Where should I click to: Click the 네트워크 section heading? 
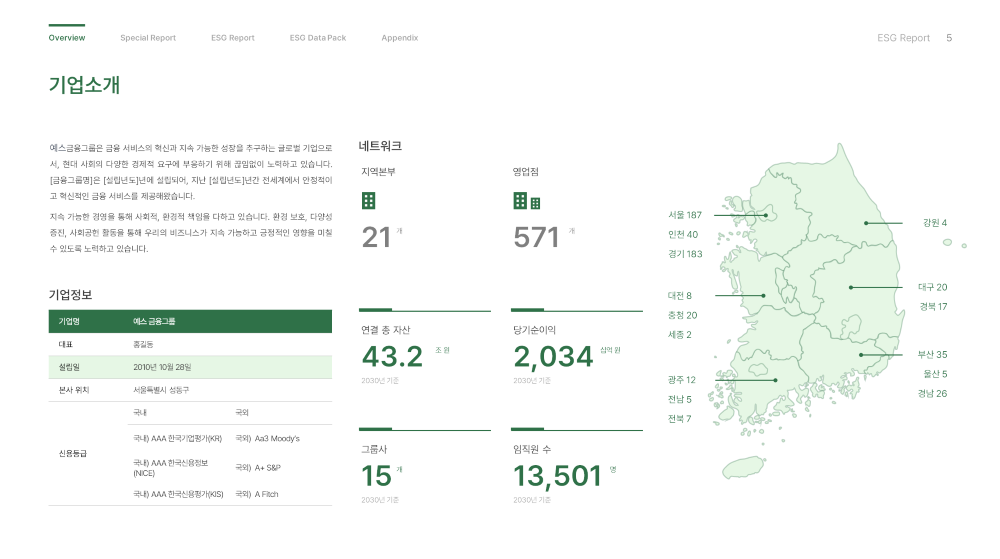point(380,146)
